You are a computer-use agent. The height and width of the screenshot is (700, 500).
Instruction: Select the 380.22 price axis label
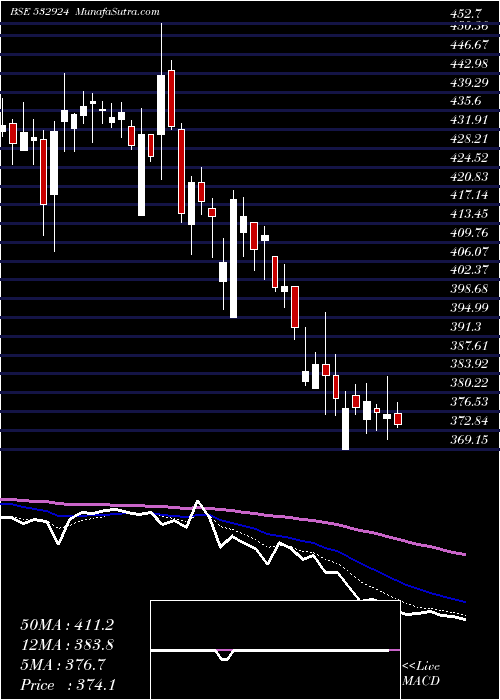[x=468, y=383]
